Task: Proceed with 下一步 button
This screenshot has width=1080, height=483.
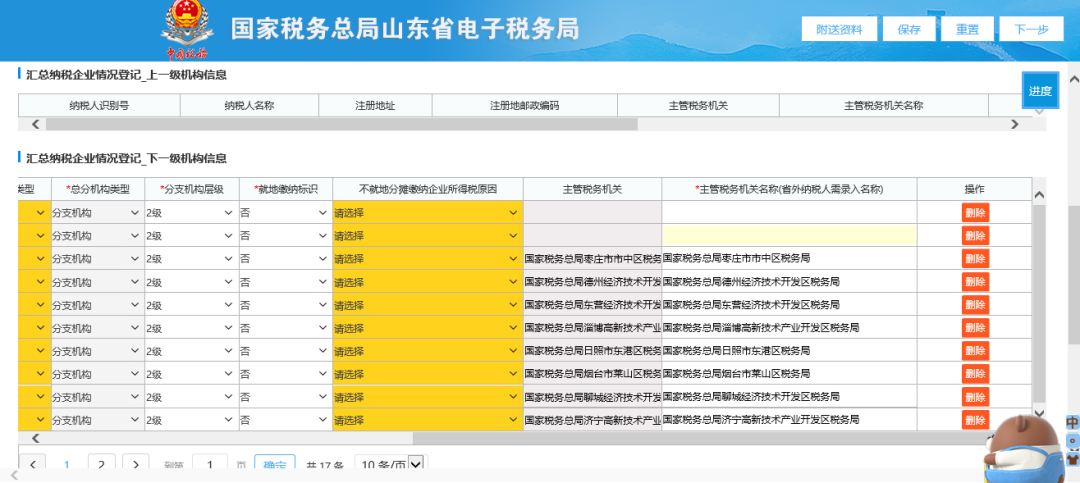Action: [x=1031, y=30]
